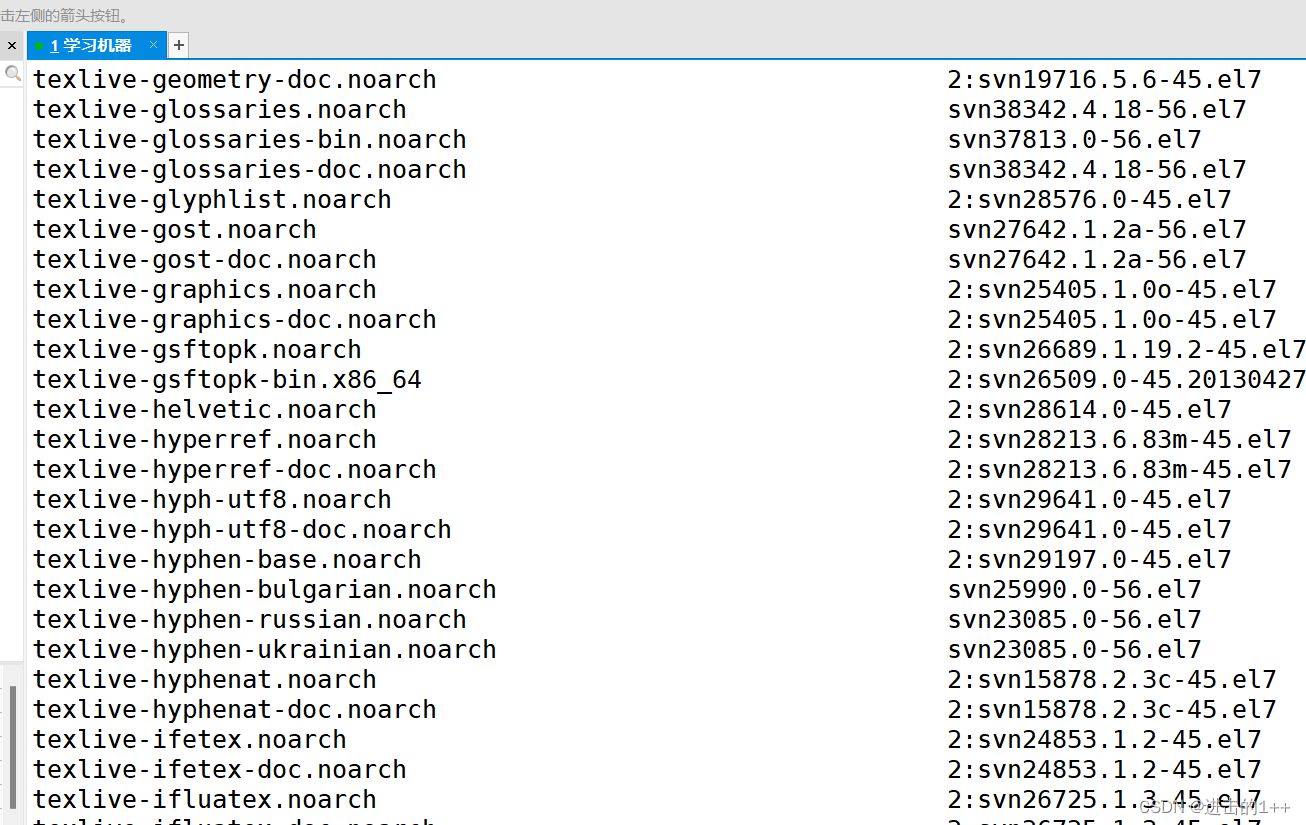1306x825 pixels.
Task: Click version 2:svn26689.1.19.2-45.el7
Action: [x=1127, y=350]
